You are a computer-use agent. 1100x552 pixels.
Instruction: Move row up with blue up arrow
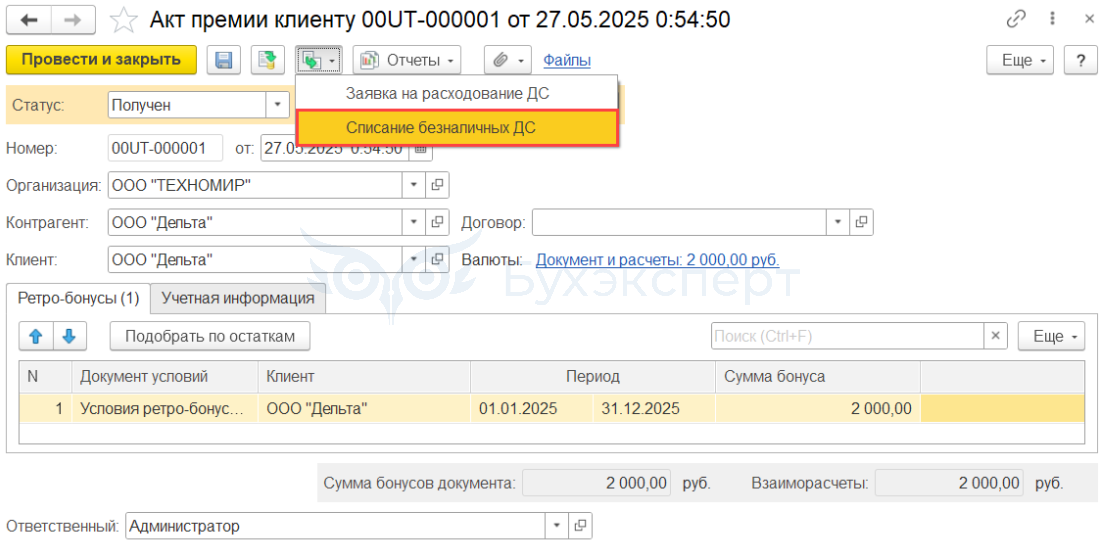coord(36,337)
